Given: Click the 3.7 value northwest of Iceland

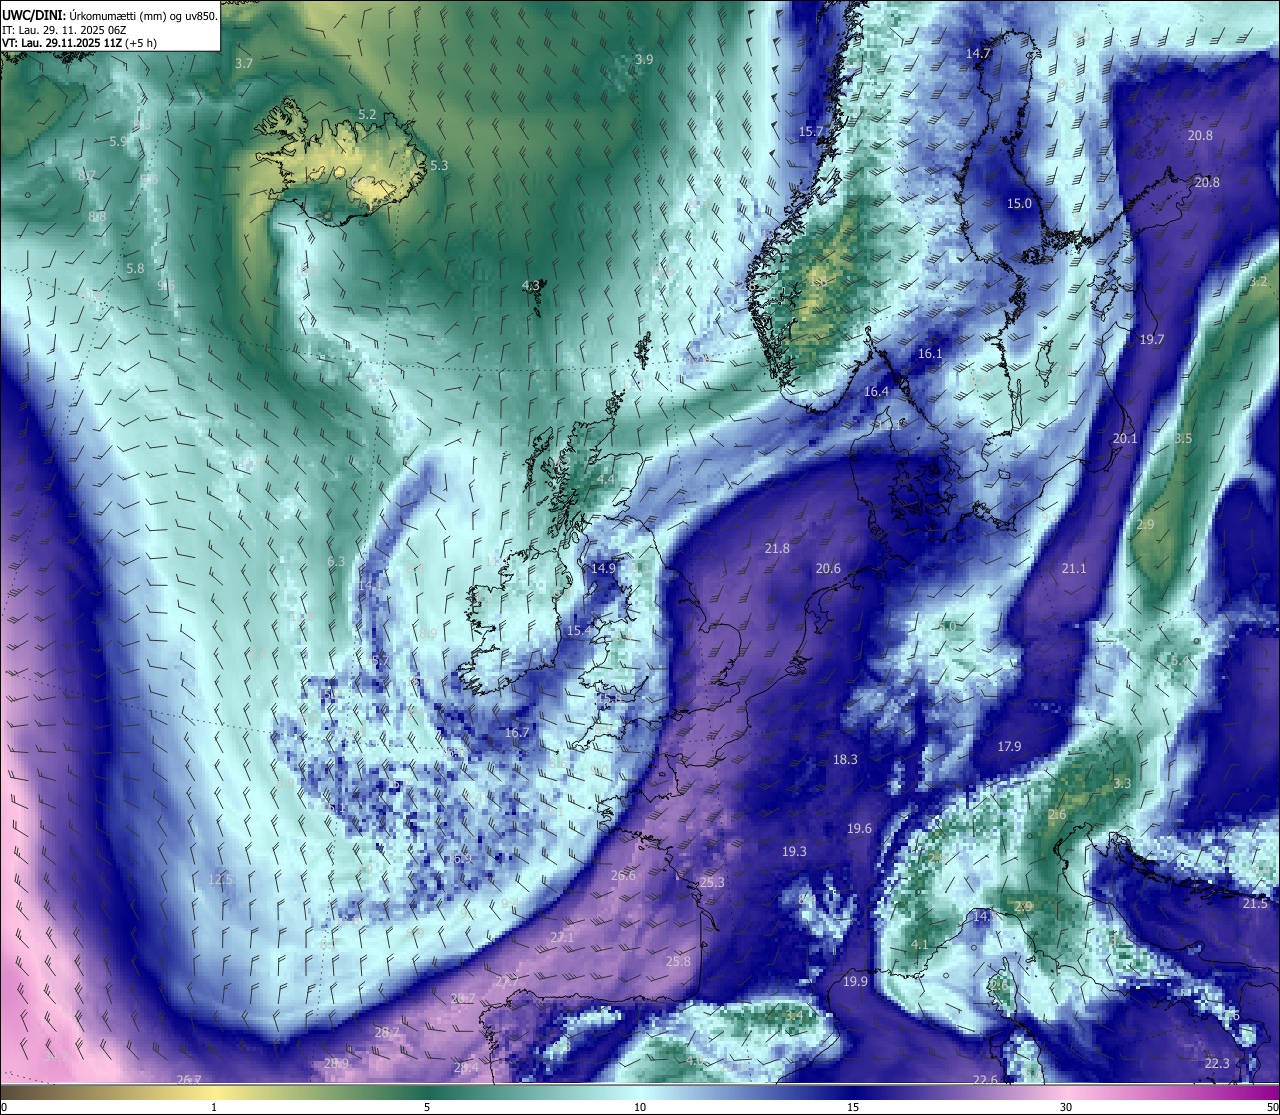Looking at the screenshot, I should pyautogui.click(x=244, y=63).
